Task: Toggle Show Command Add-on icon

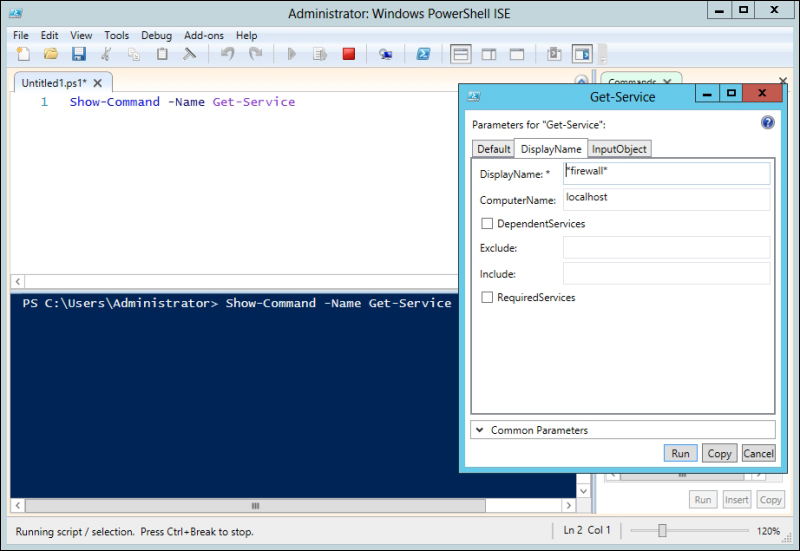Action: pyautogui.click(x=582, y=54)
